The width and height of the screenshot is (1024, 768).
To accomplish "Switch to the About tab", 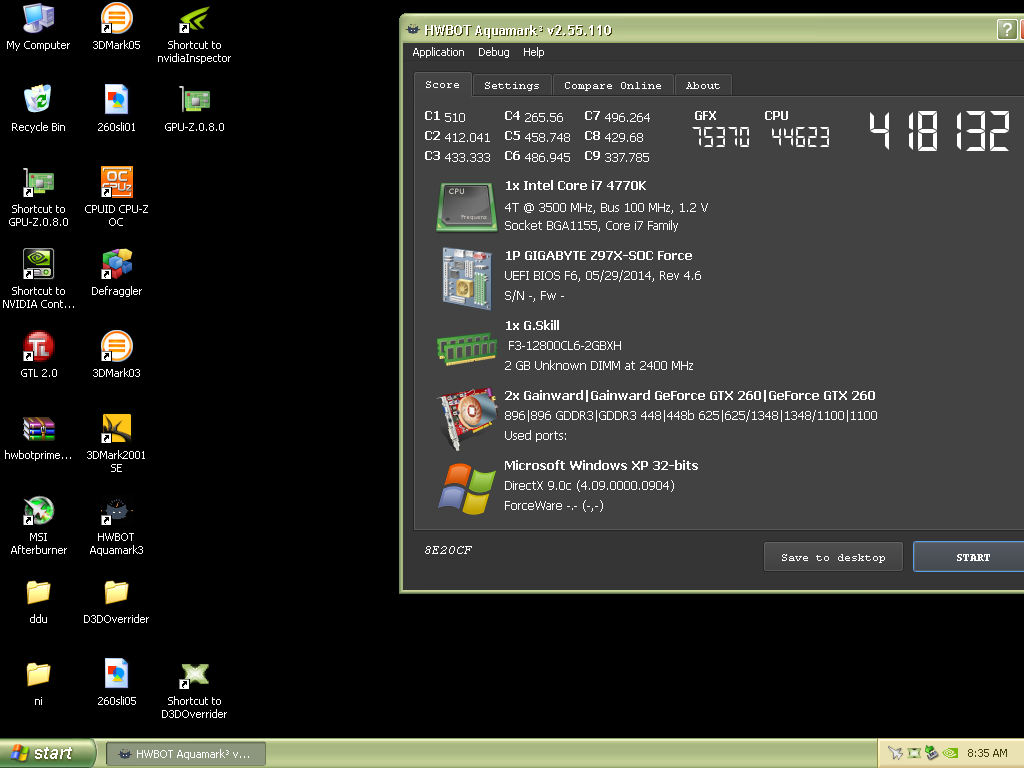I will (703, 86).
